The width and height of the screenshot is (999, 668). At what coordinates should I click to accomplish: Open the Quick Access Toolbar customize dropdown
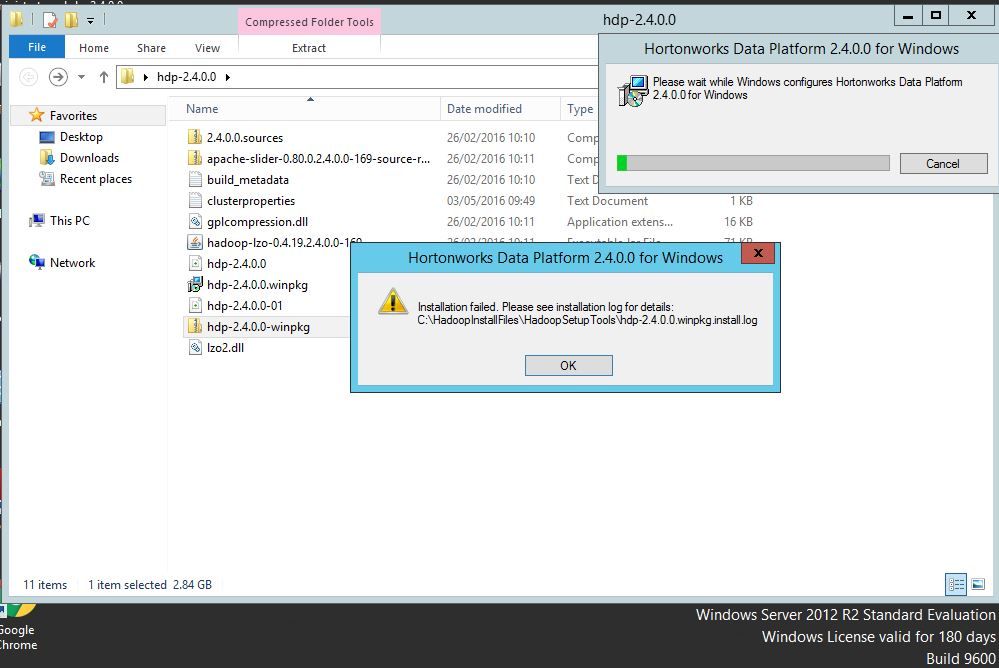pyautogui.click(x=90, y=20)
